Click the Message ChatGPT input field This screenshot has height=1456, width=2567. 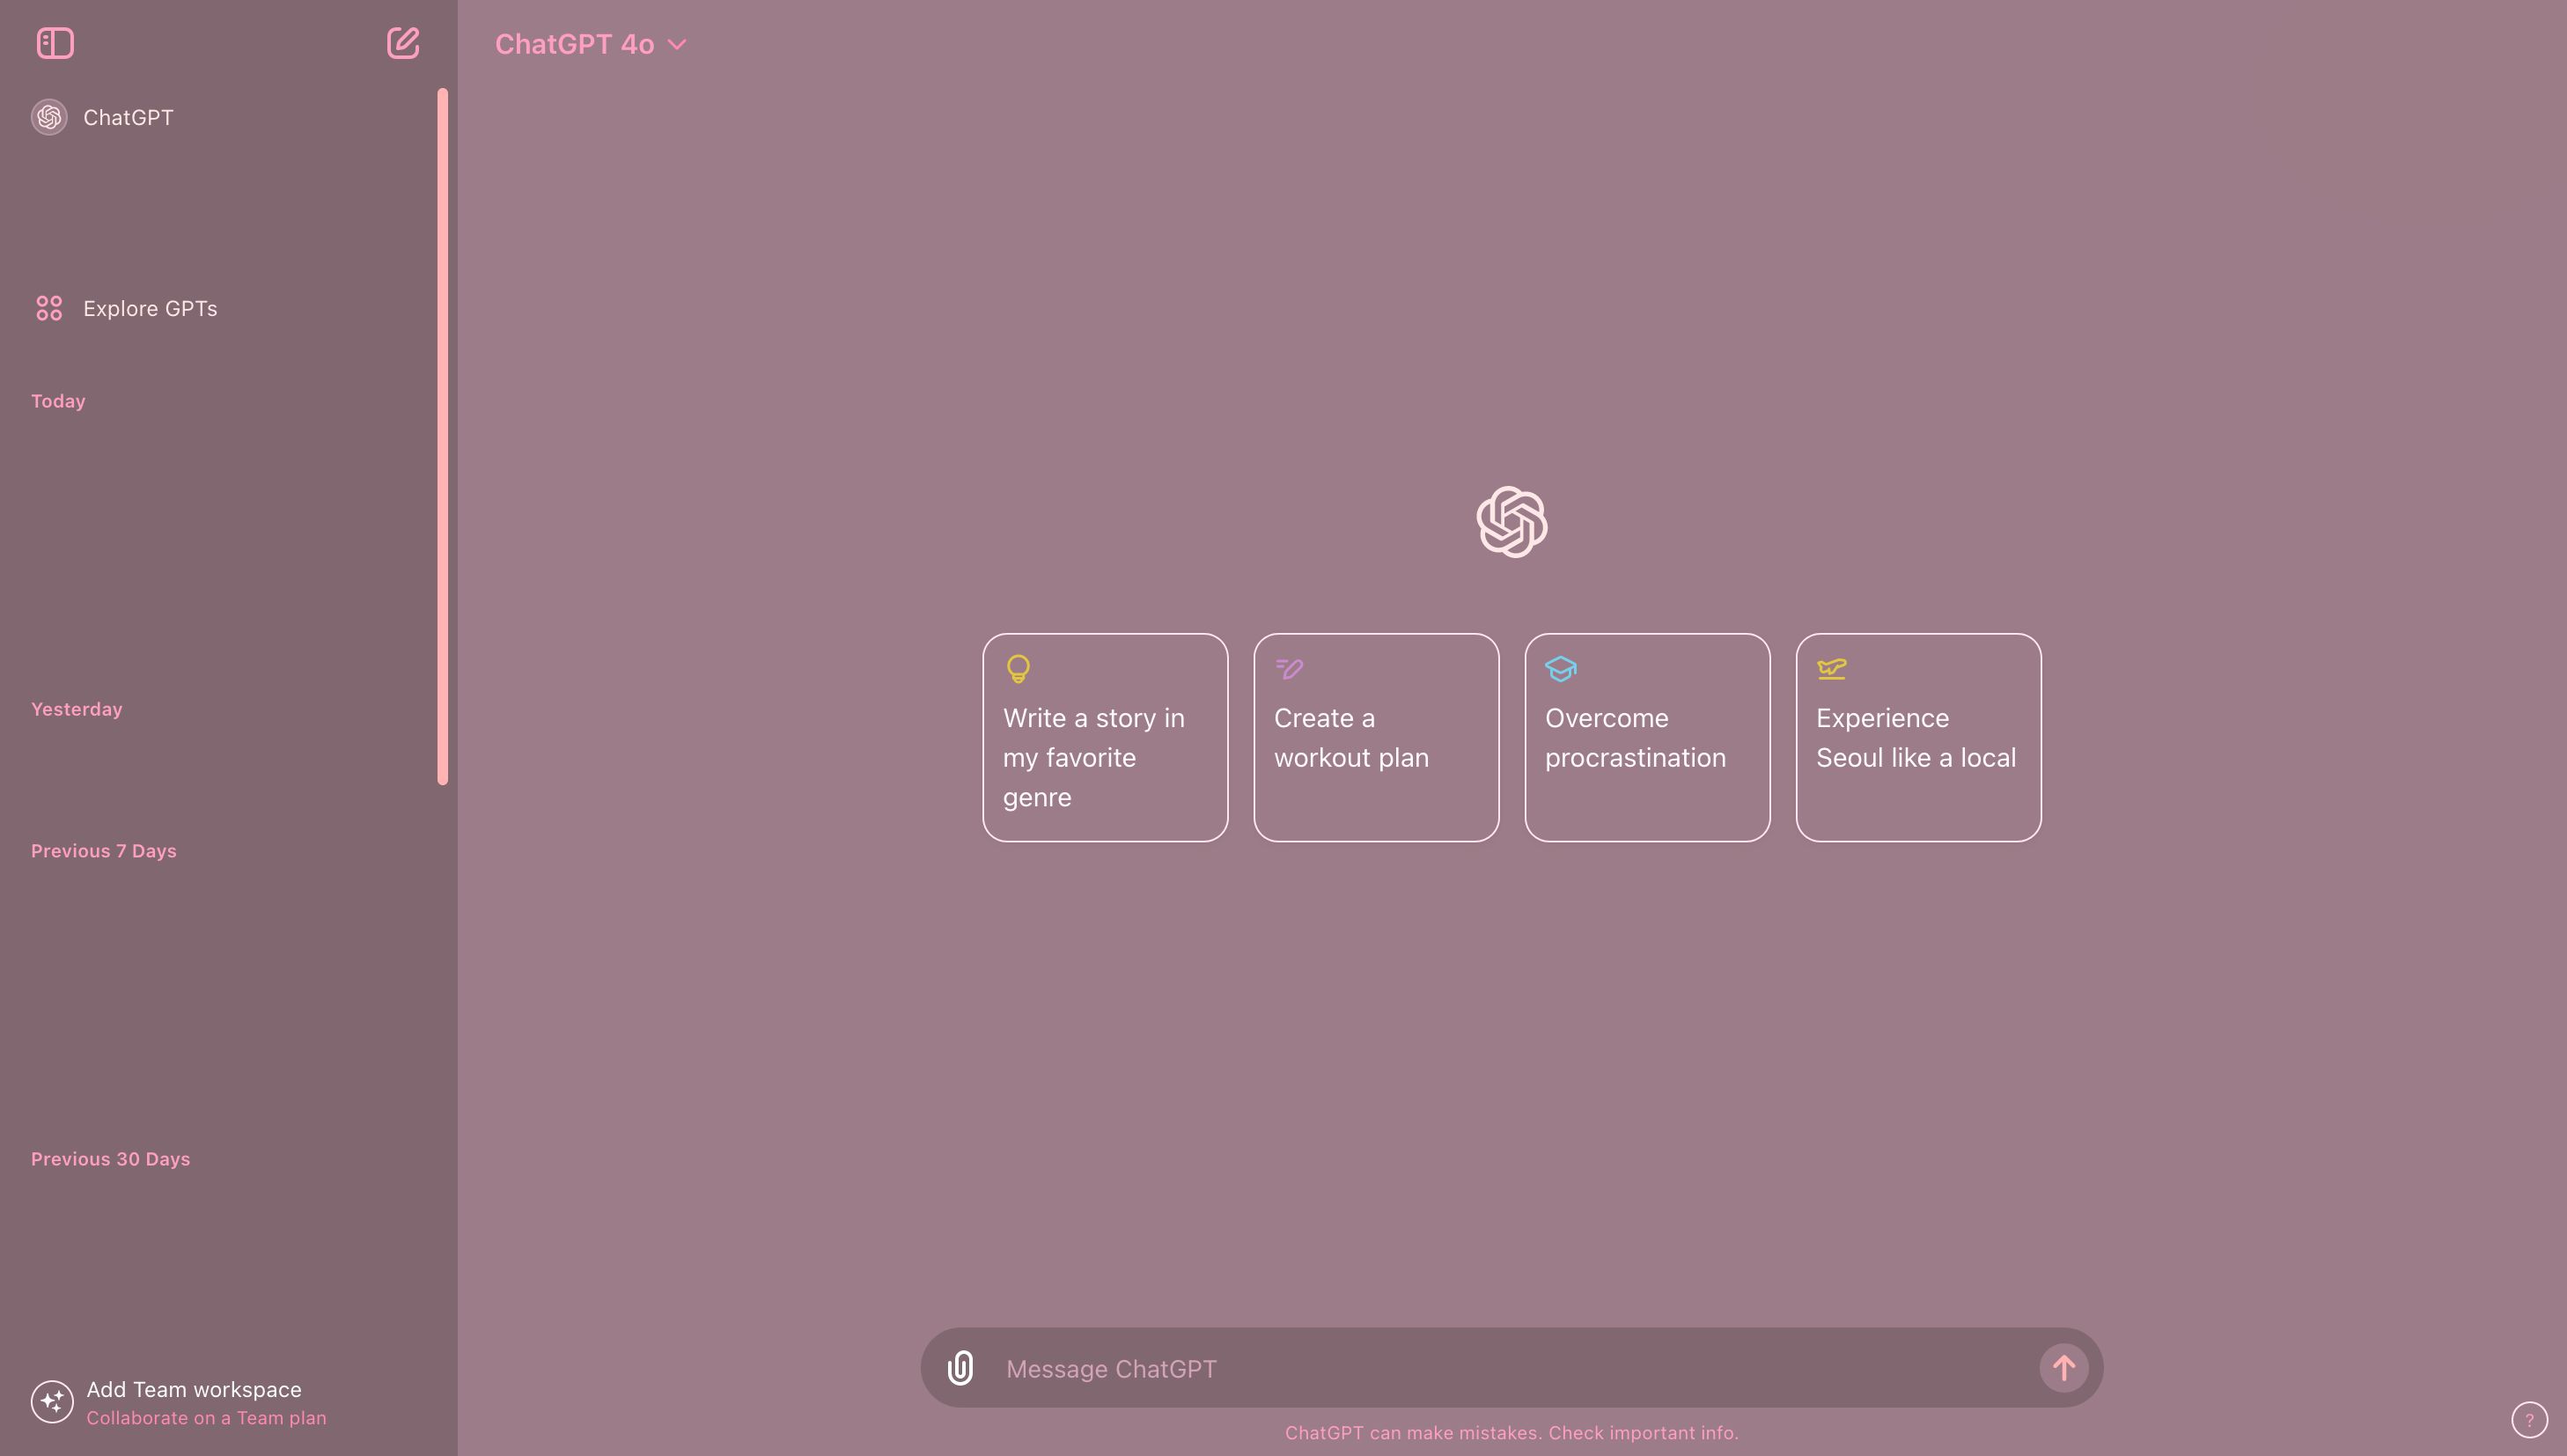point(1511,1366)
